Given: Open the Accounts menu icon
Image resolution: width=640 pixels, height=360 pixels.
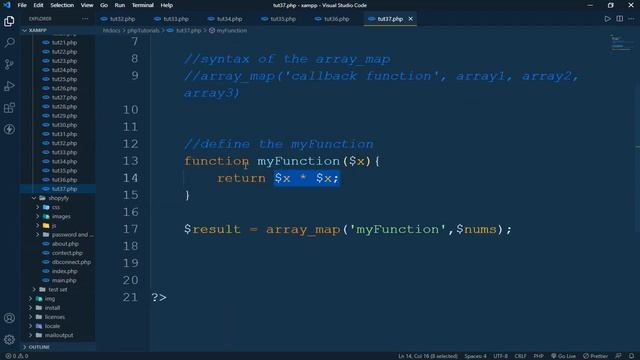Looking at the screenshot, I should pyautogui.click(x=9, y=318).
